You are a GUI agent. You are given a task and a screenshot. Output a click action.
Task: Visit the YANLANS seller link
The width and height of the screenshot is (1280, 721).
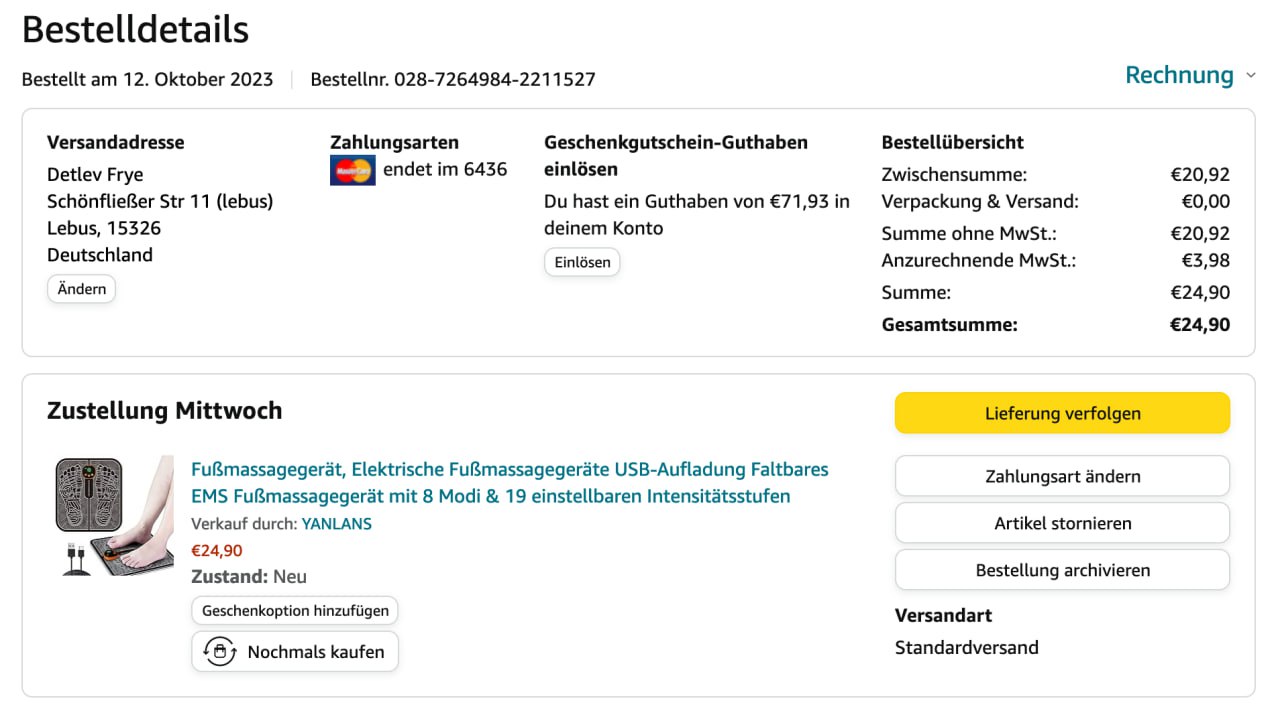coord(336,523)
